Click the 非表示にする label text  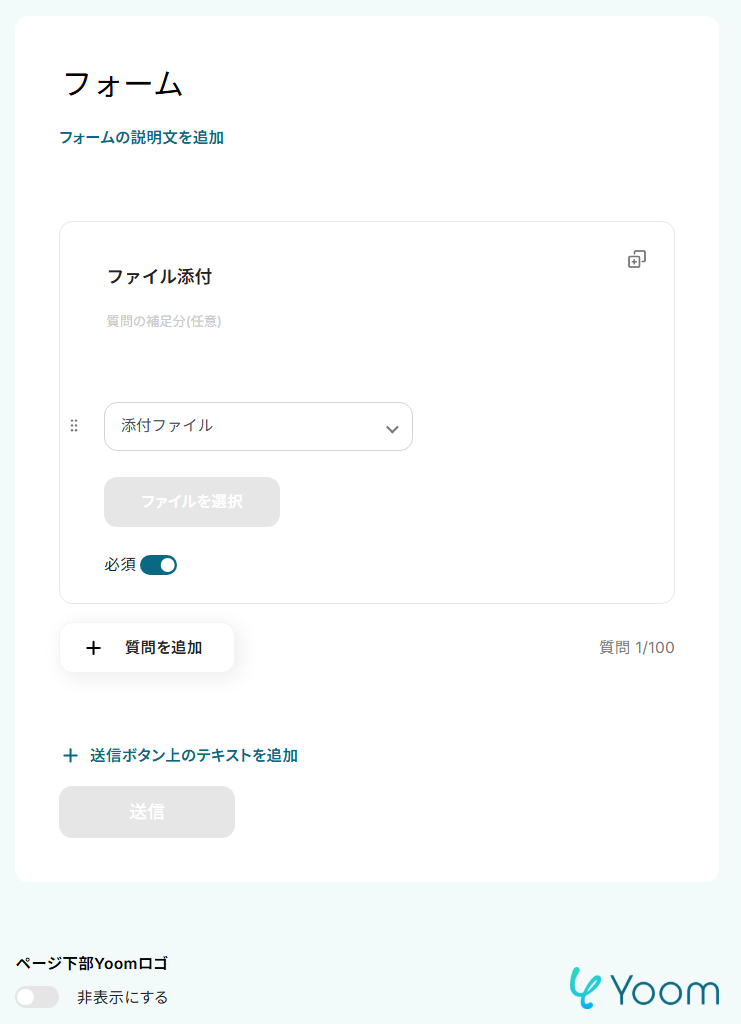[x=122, y=997]
